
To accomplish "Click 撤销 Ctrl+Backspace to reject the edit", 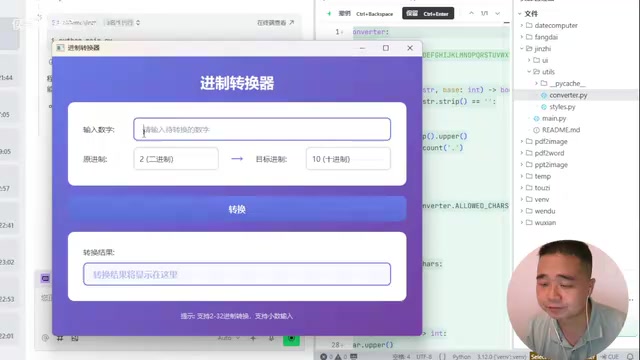I will (x=366, y=13).
